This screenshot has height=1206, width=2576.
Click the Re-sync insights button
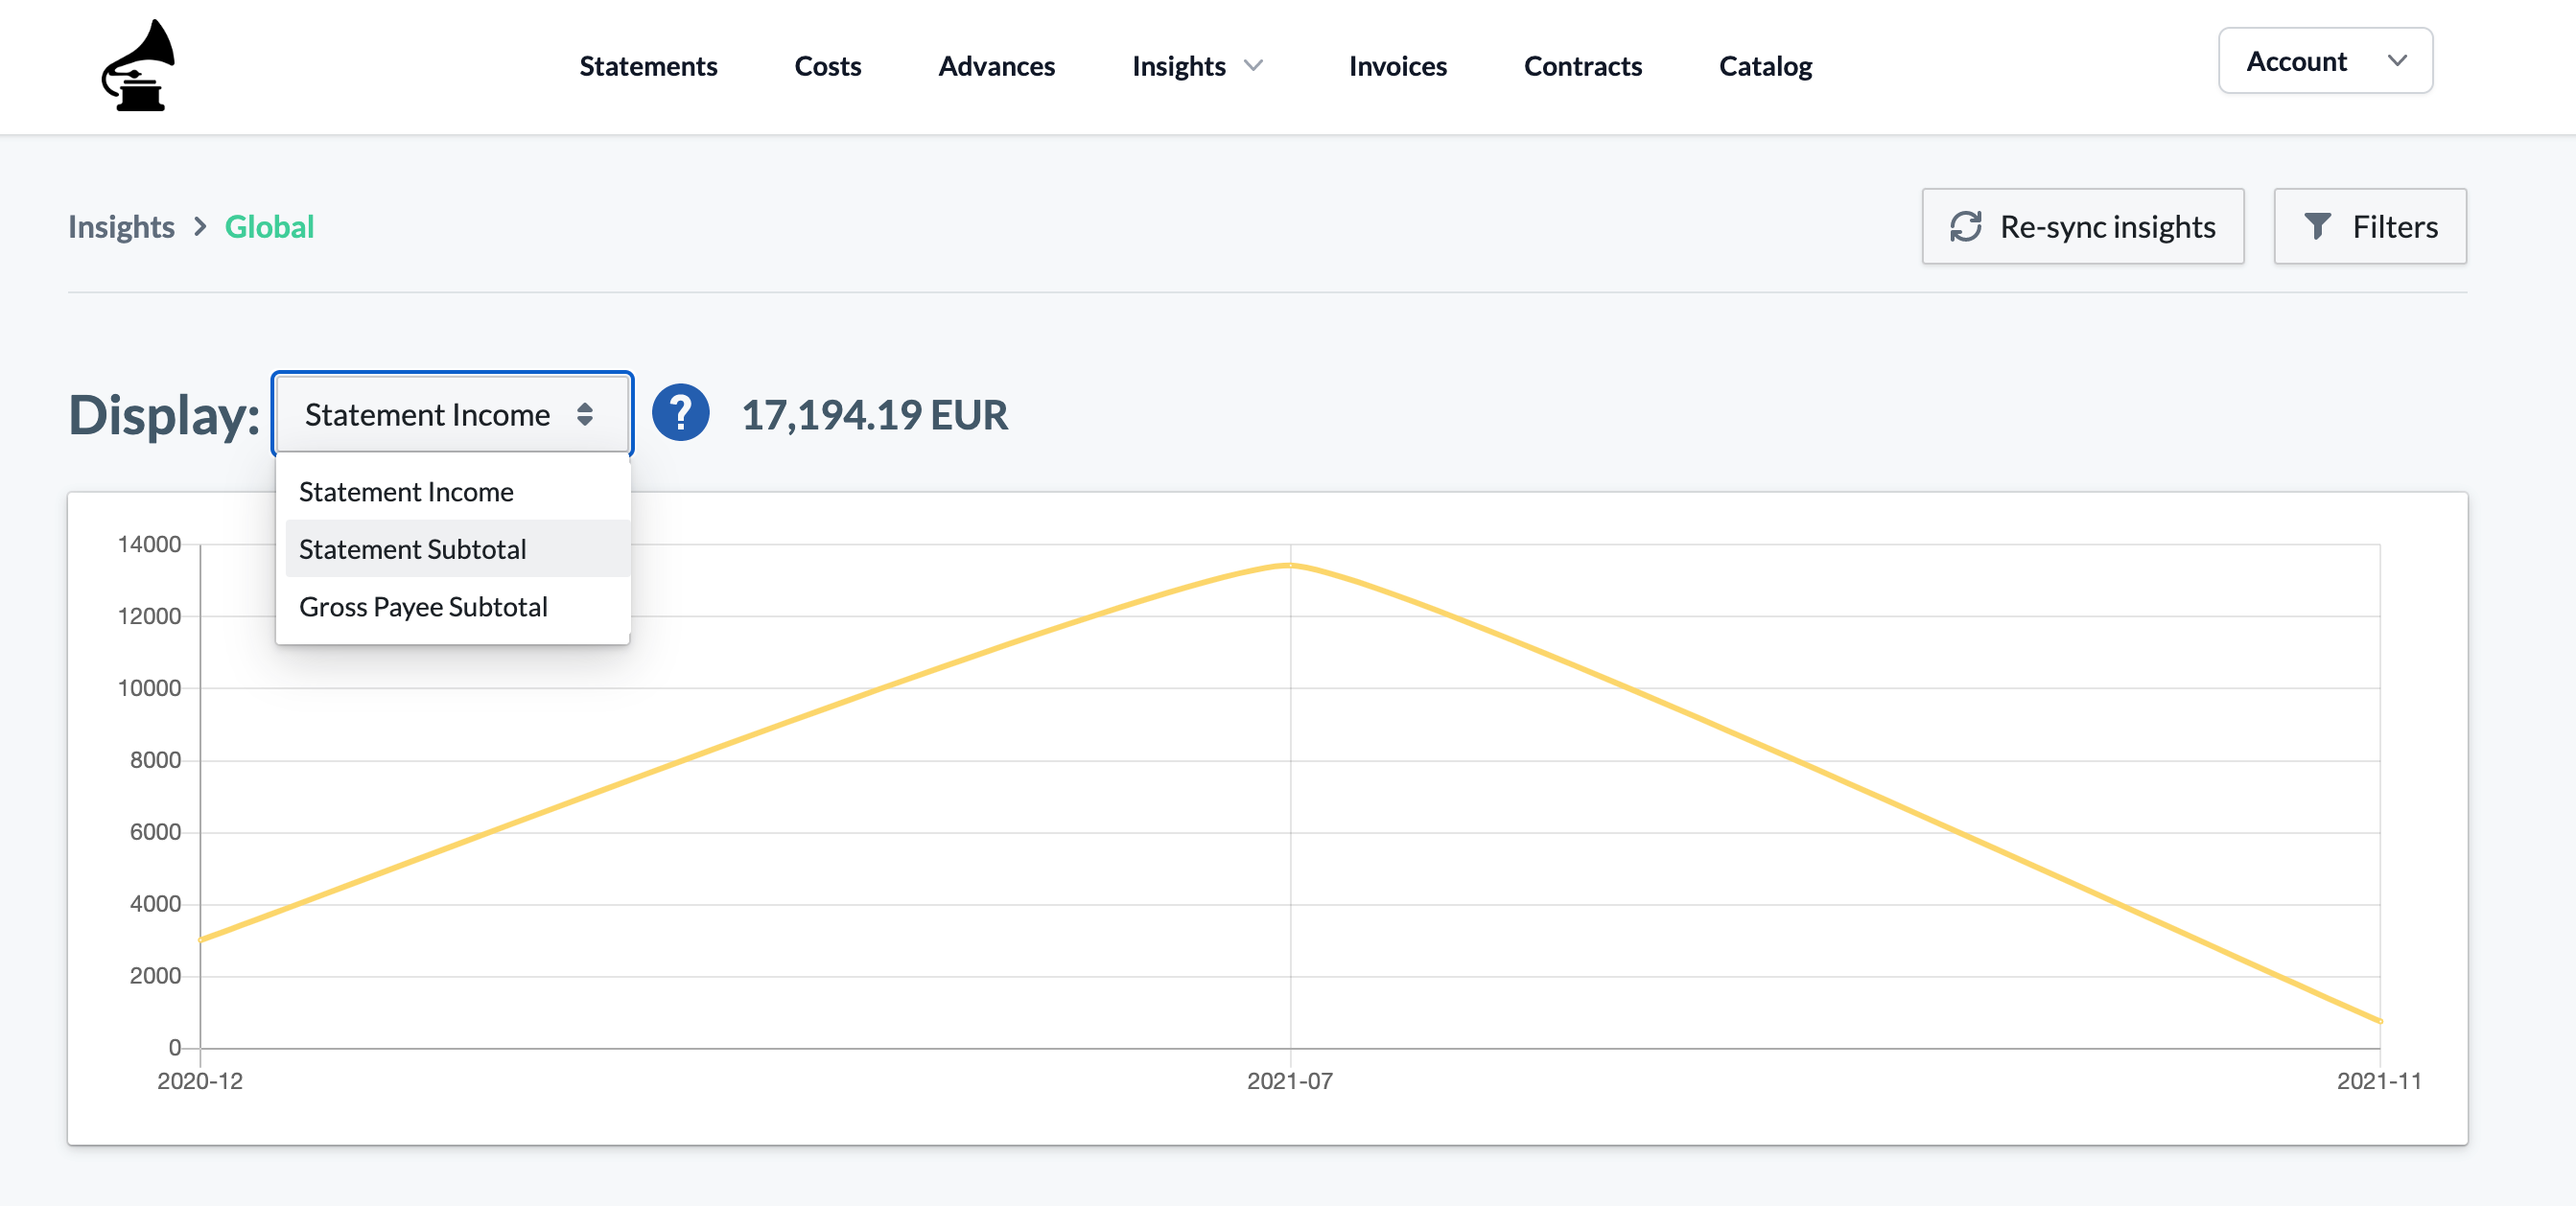point(2082,227)
